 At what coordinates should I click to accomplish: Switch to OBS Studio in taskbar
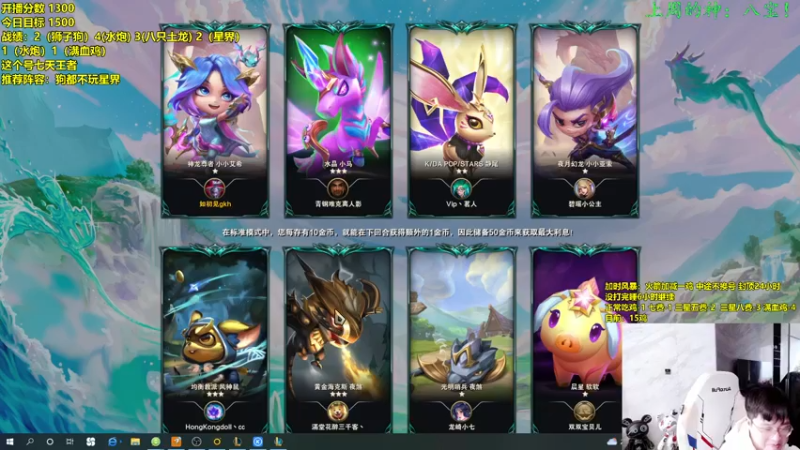(x=196, y=441)
